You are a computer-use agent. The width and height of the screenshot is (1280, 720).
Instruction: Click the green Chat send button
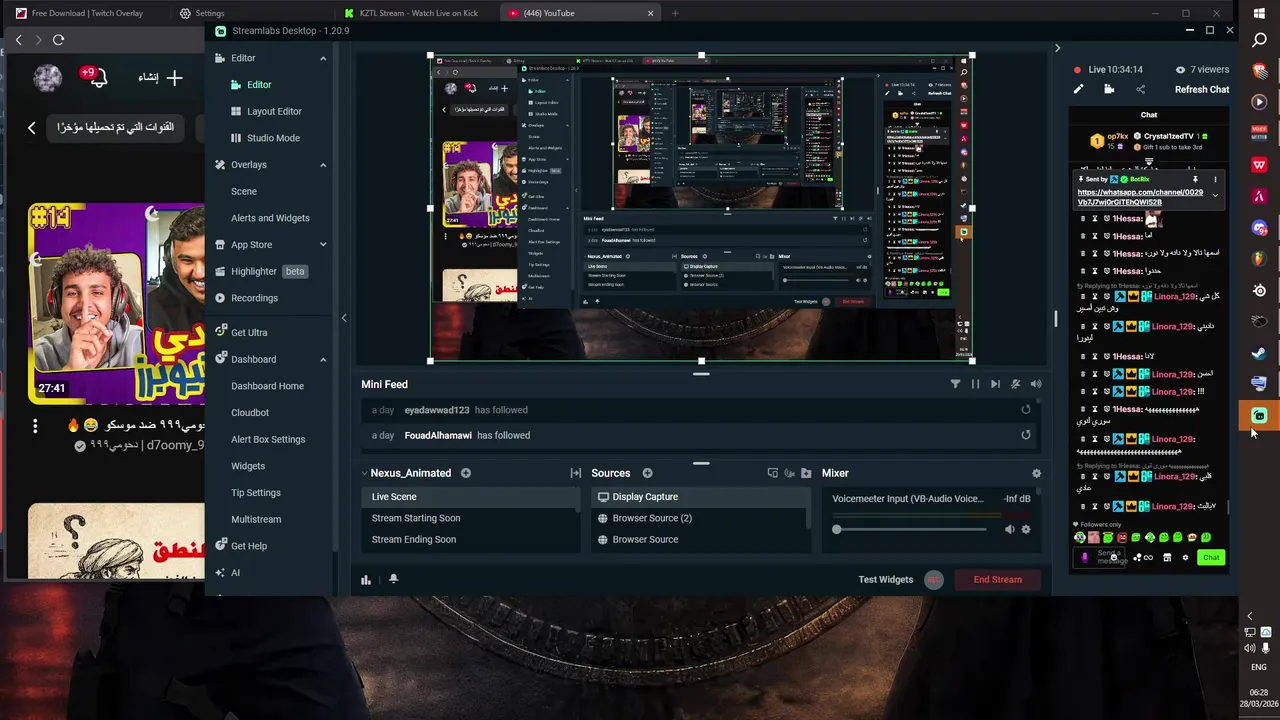click(1211, 558)
